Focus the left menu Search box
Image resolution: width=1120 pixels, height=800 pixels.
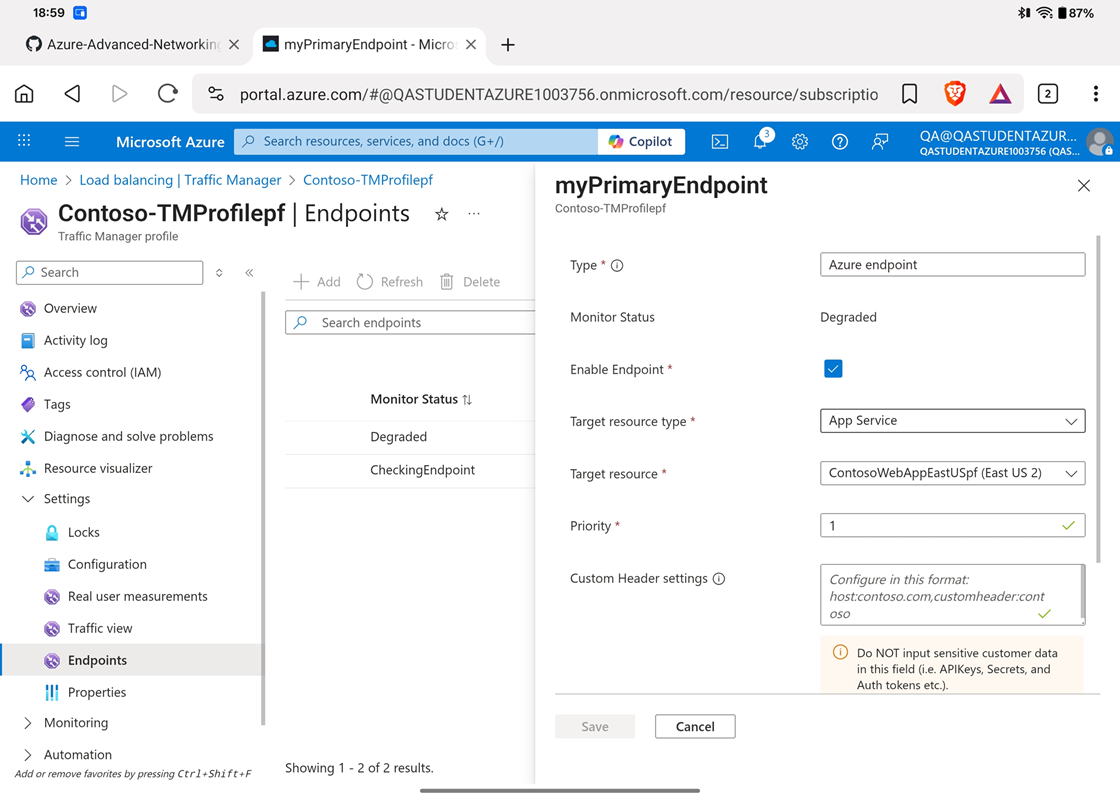pos(109,272)
